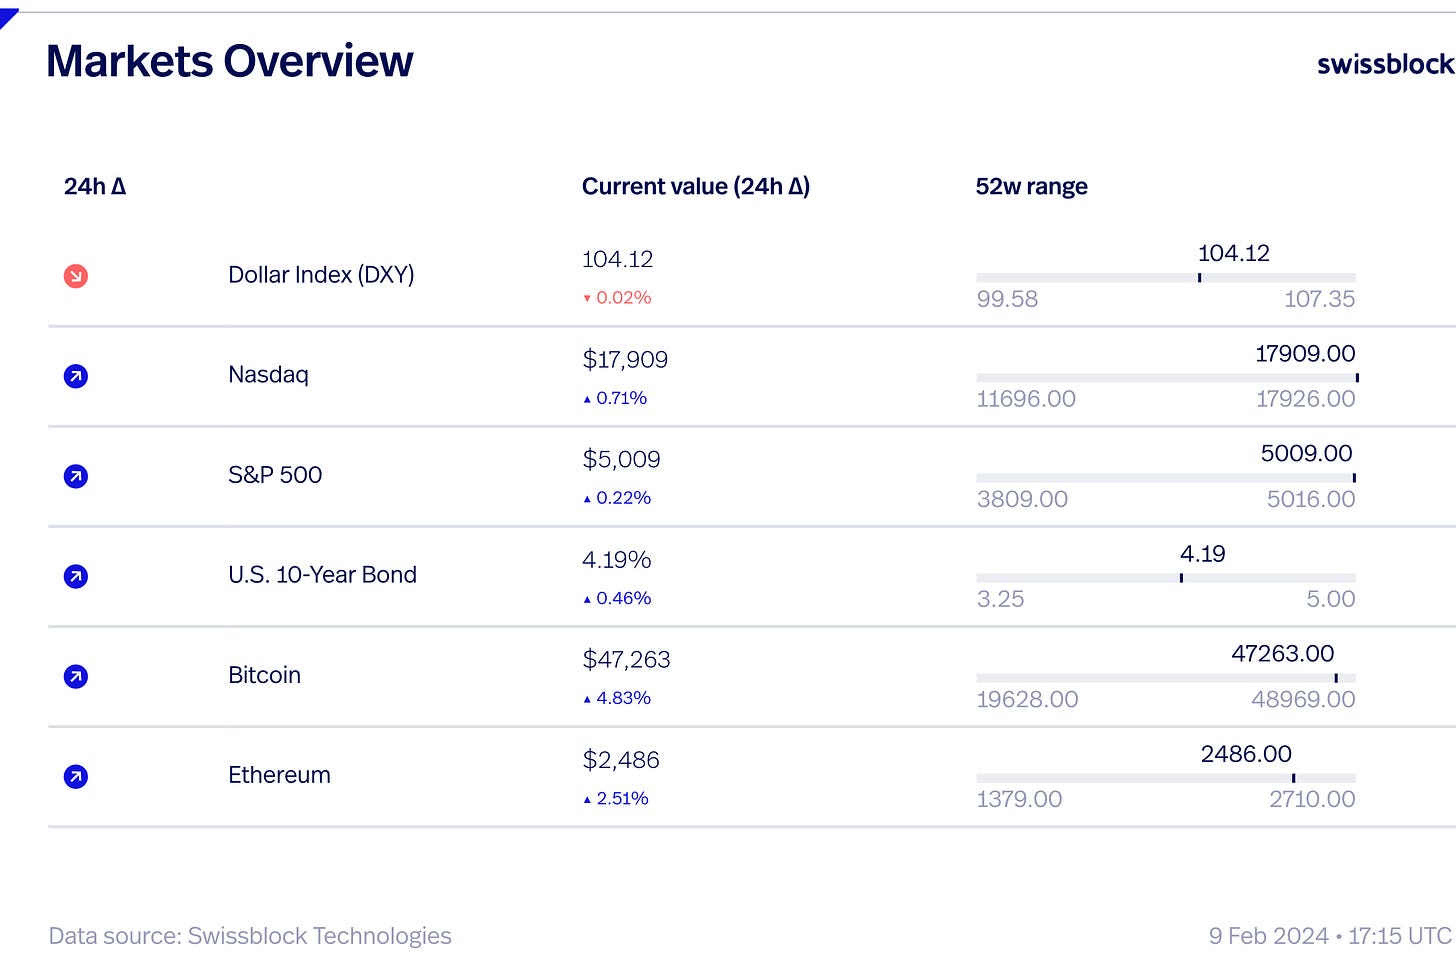Click the '0.22%' change value
This screenshot has width=1456, height=971.
[x=623, y=498]
